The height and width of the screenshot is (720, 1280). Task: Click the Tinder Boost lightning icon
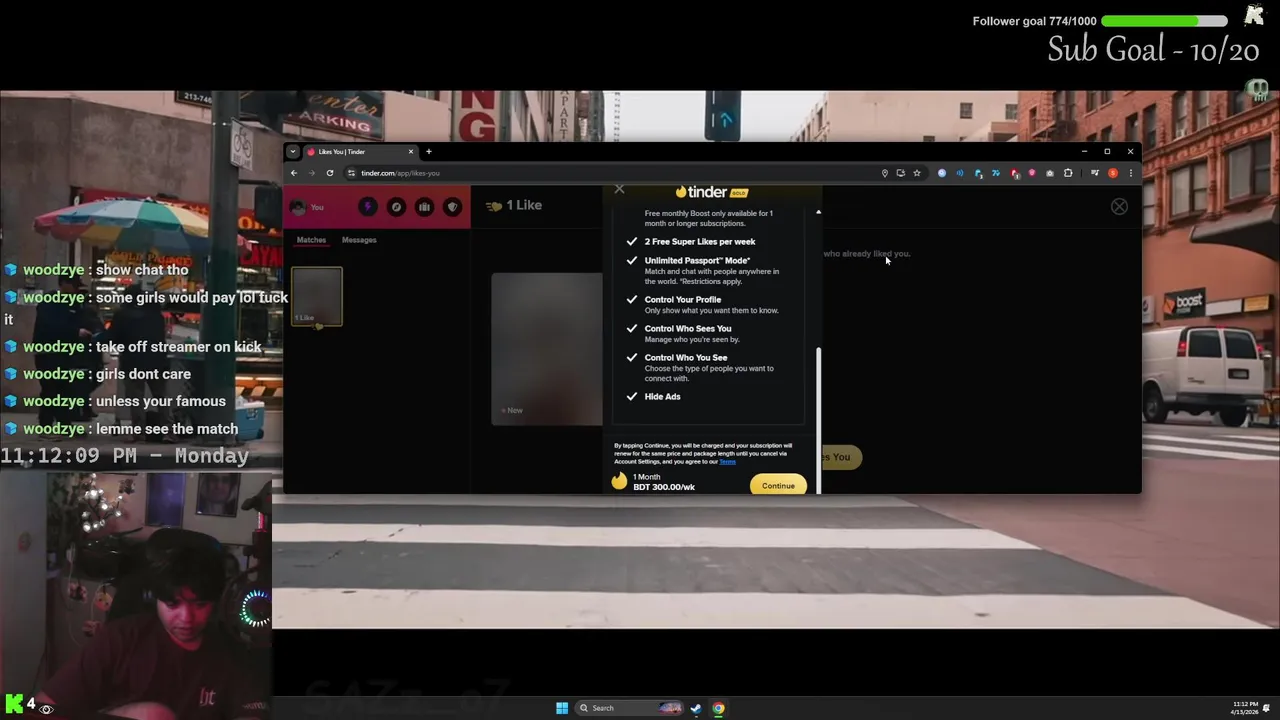pyautogui.click(x=367, y=207)
